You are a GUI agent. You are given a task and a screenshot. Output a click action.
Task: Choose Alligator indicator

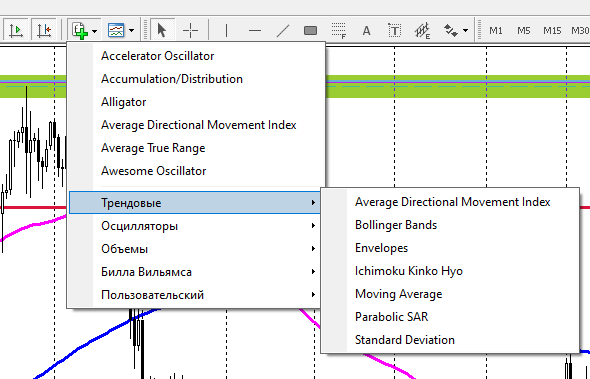tap(196, 102)
